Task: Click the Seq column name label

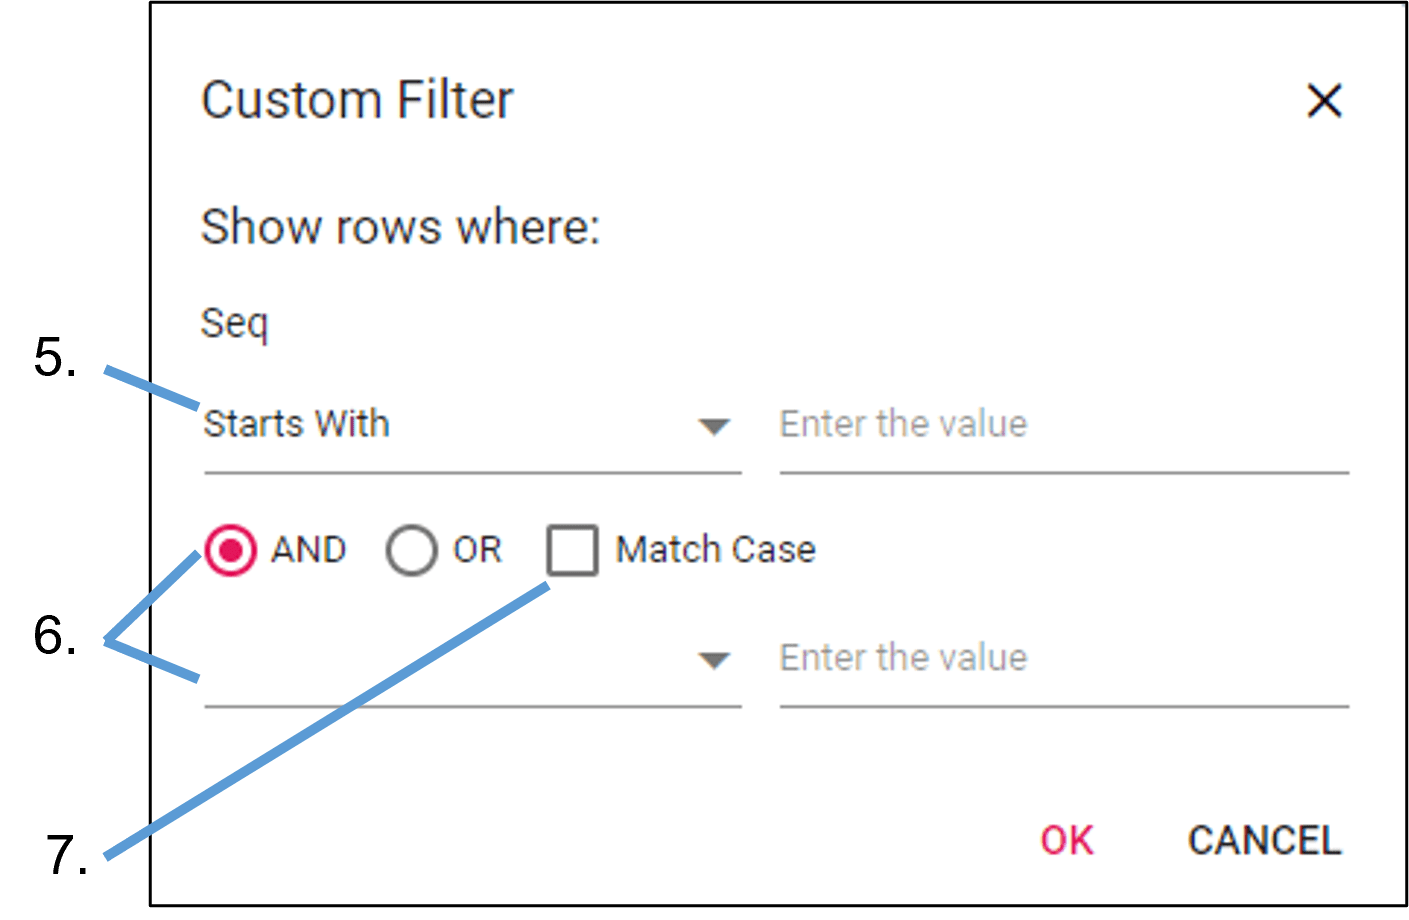Action: (x=234, y=324)
